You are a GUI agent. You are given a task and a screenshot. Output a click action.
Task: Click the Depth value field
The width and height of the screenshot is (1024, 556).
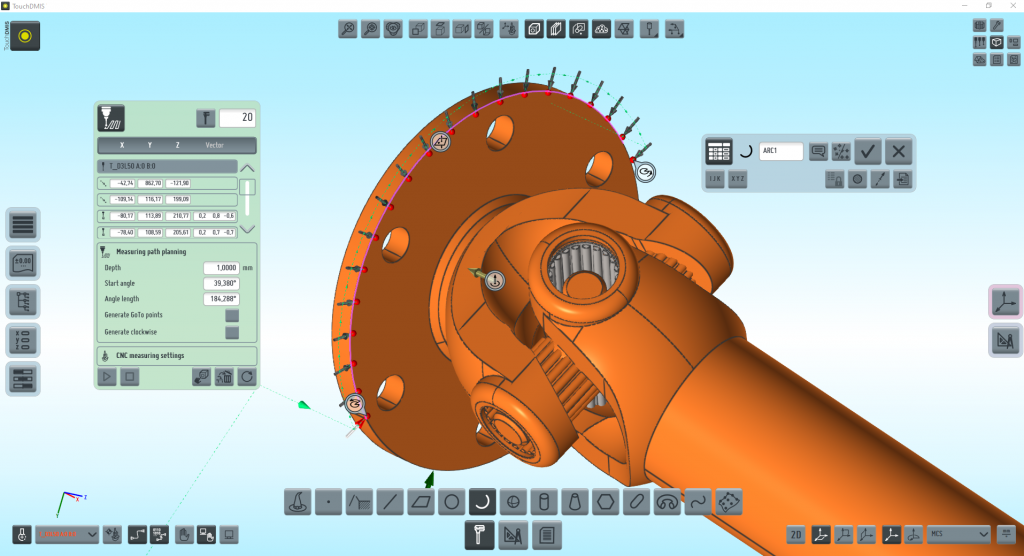click(x=221, y=268)
